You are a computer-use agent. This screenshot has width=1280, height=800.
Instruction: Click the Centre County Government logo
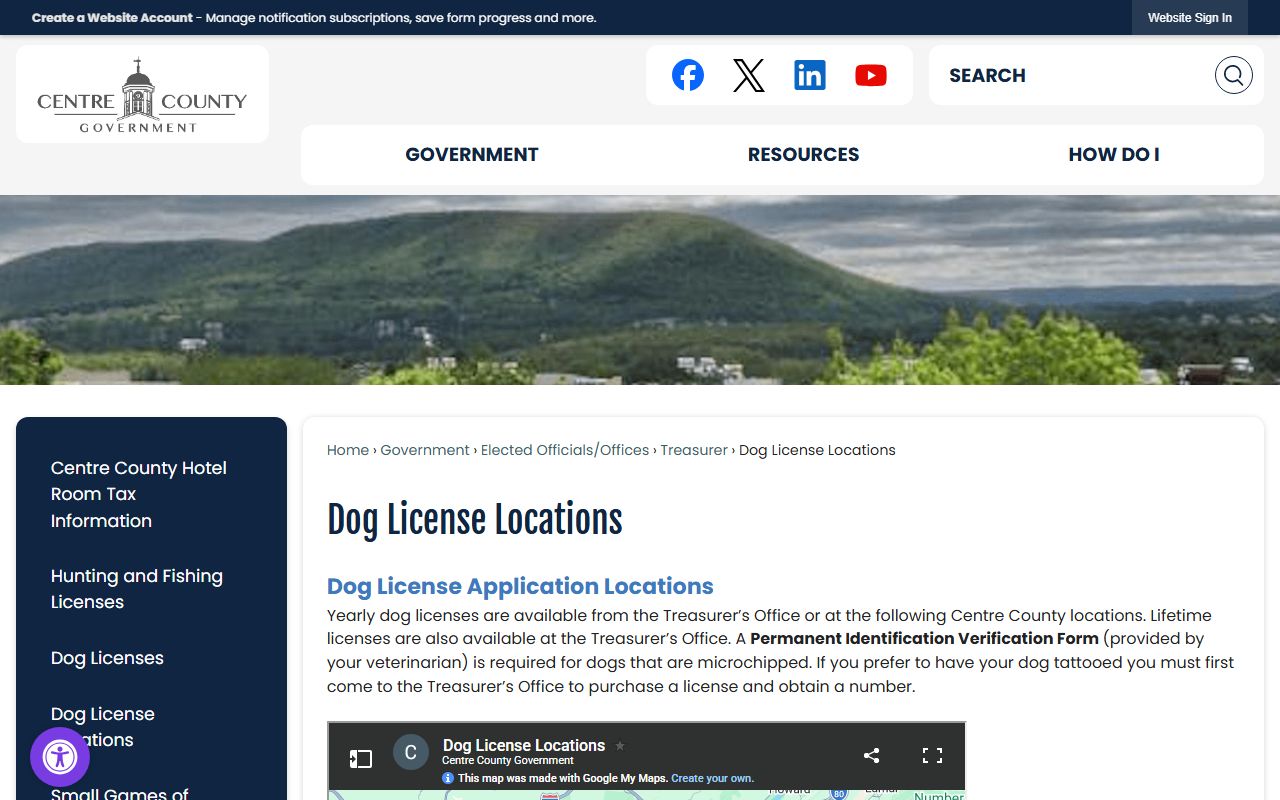[142, 95]
